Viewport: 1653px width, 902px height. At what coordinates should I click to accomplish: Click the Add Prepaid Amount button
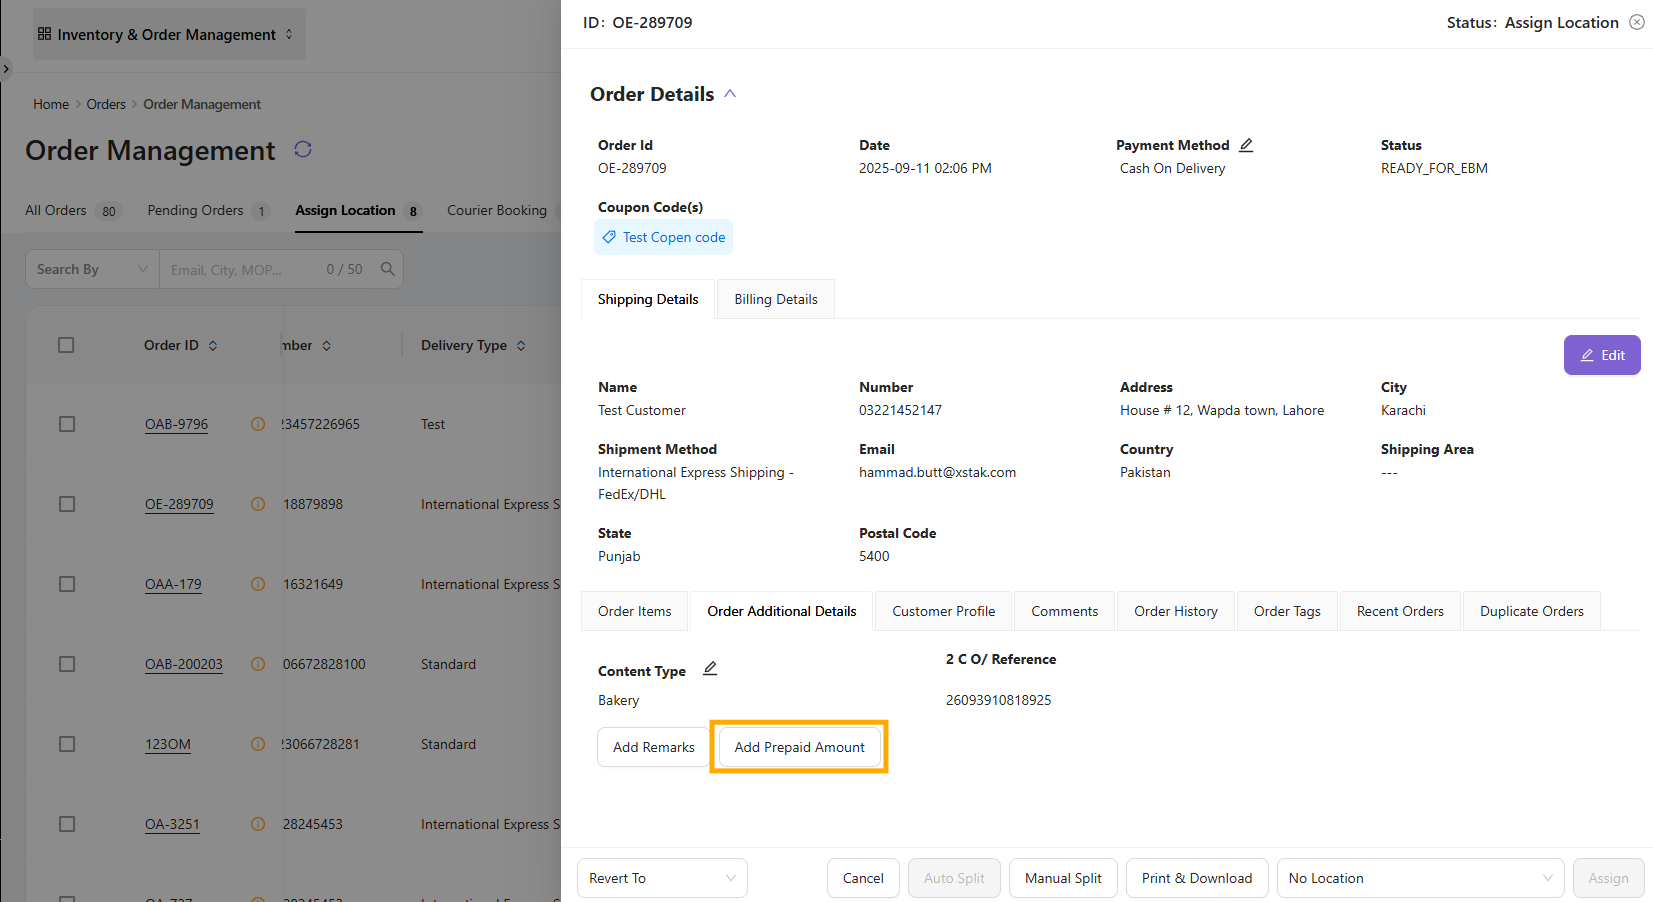[x=799, y=747]
